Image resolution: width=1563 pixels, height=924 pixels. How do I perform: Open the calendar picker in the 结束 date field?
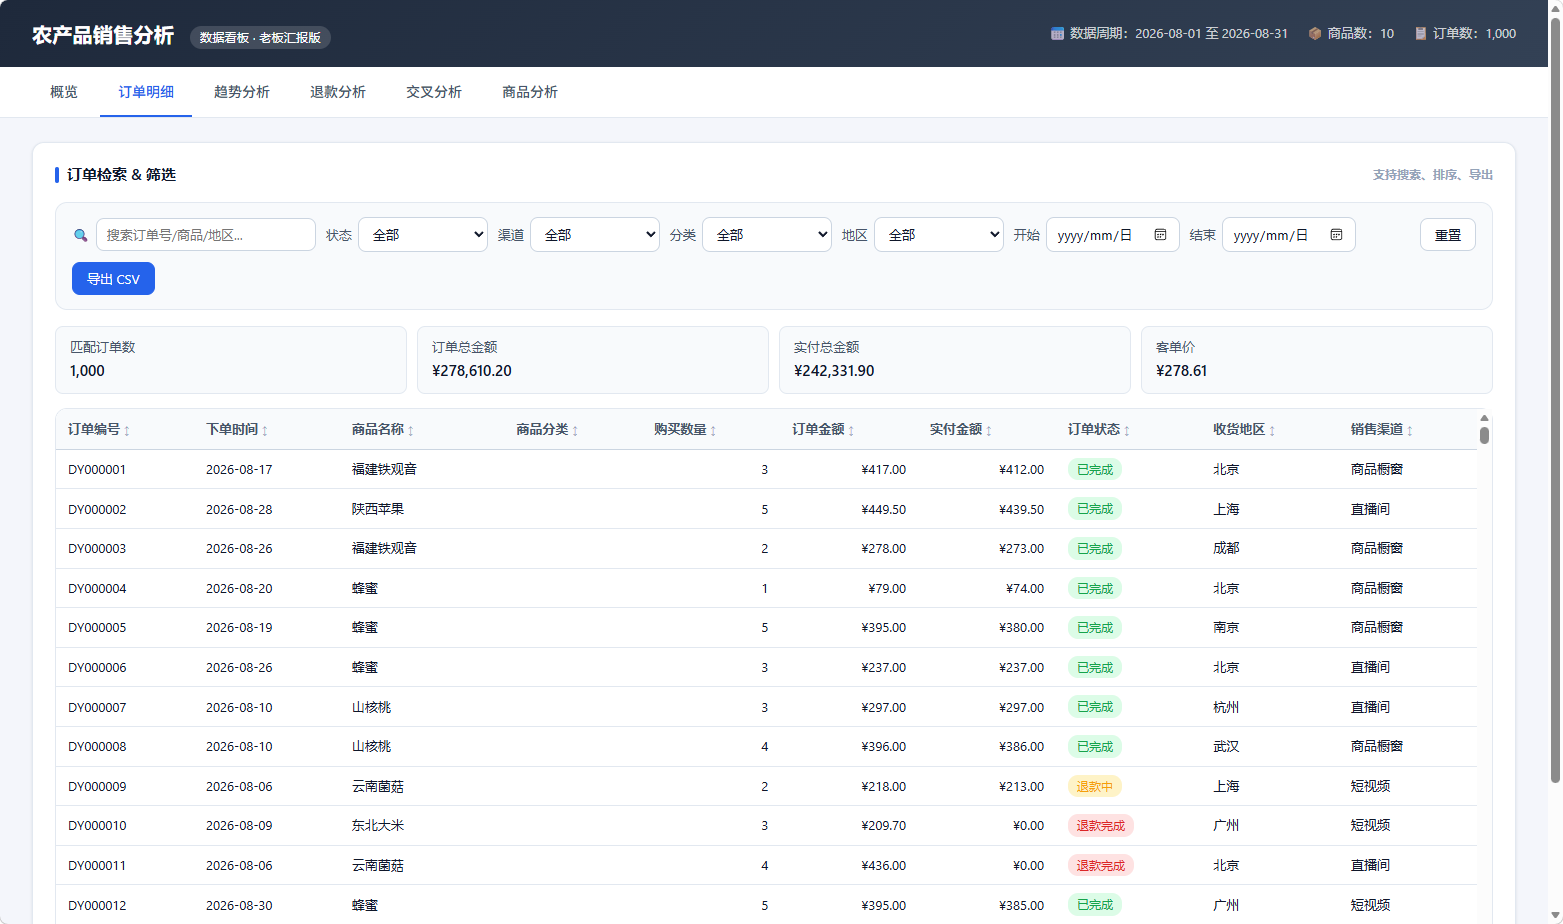point(1336,235)
